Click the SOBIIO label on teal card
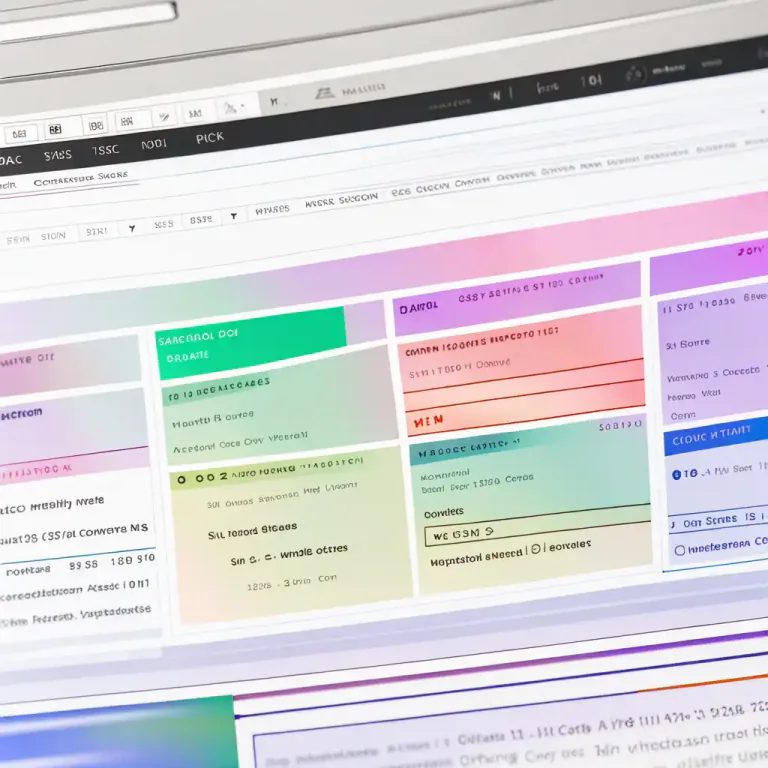Viewport: 768px width, 768px height. (620, 426)
